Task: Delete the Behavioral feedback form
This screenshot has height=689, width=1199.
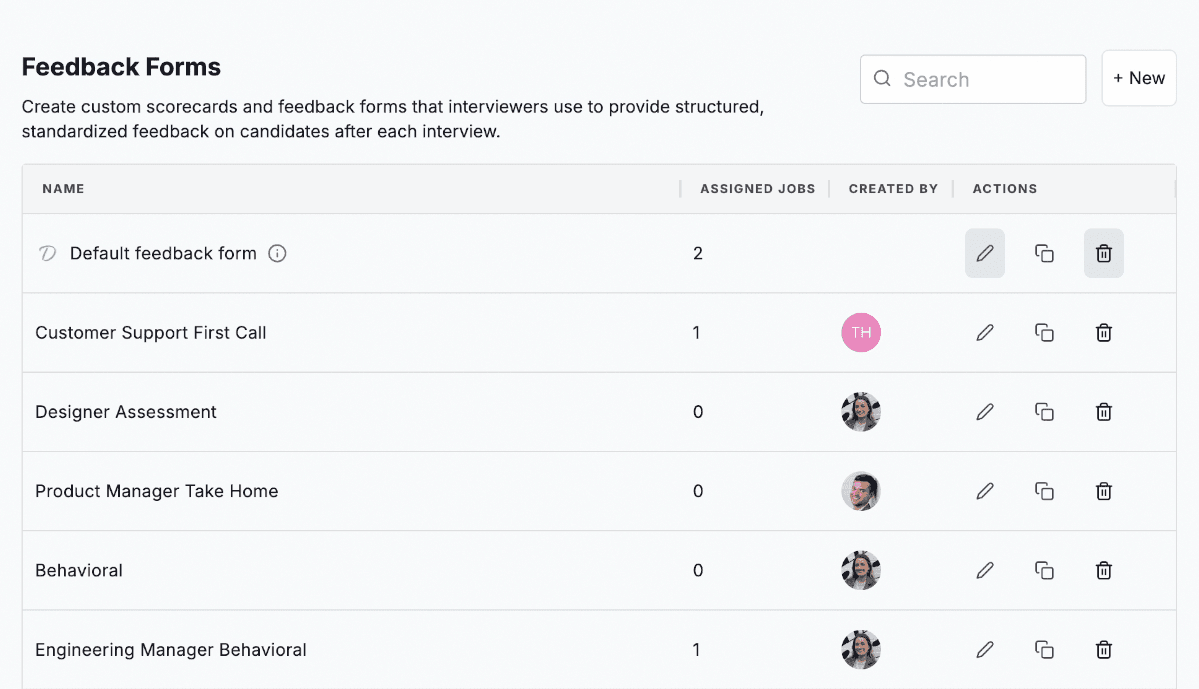Action: coord(1104,571)
